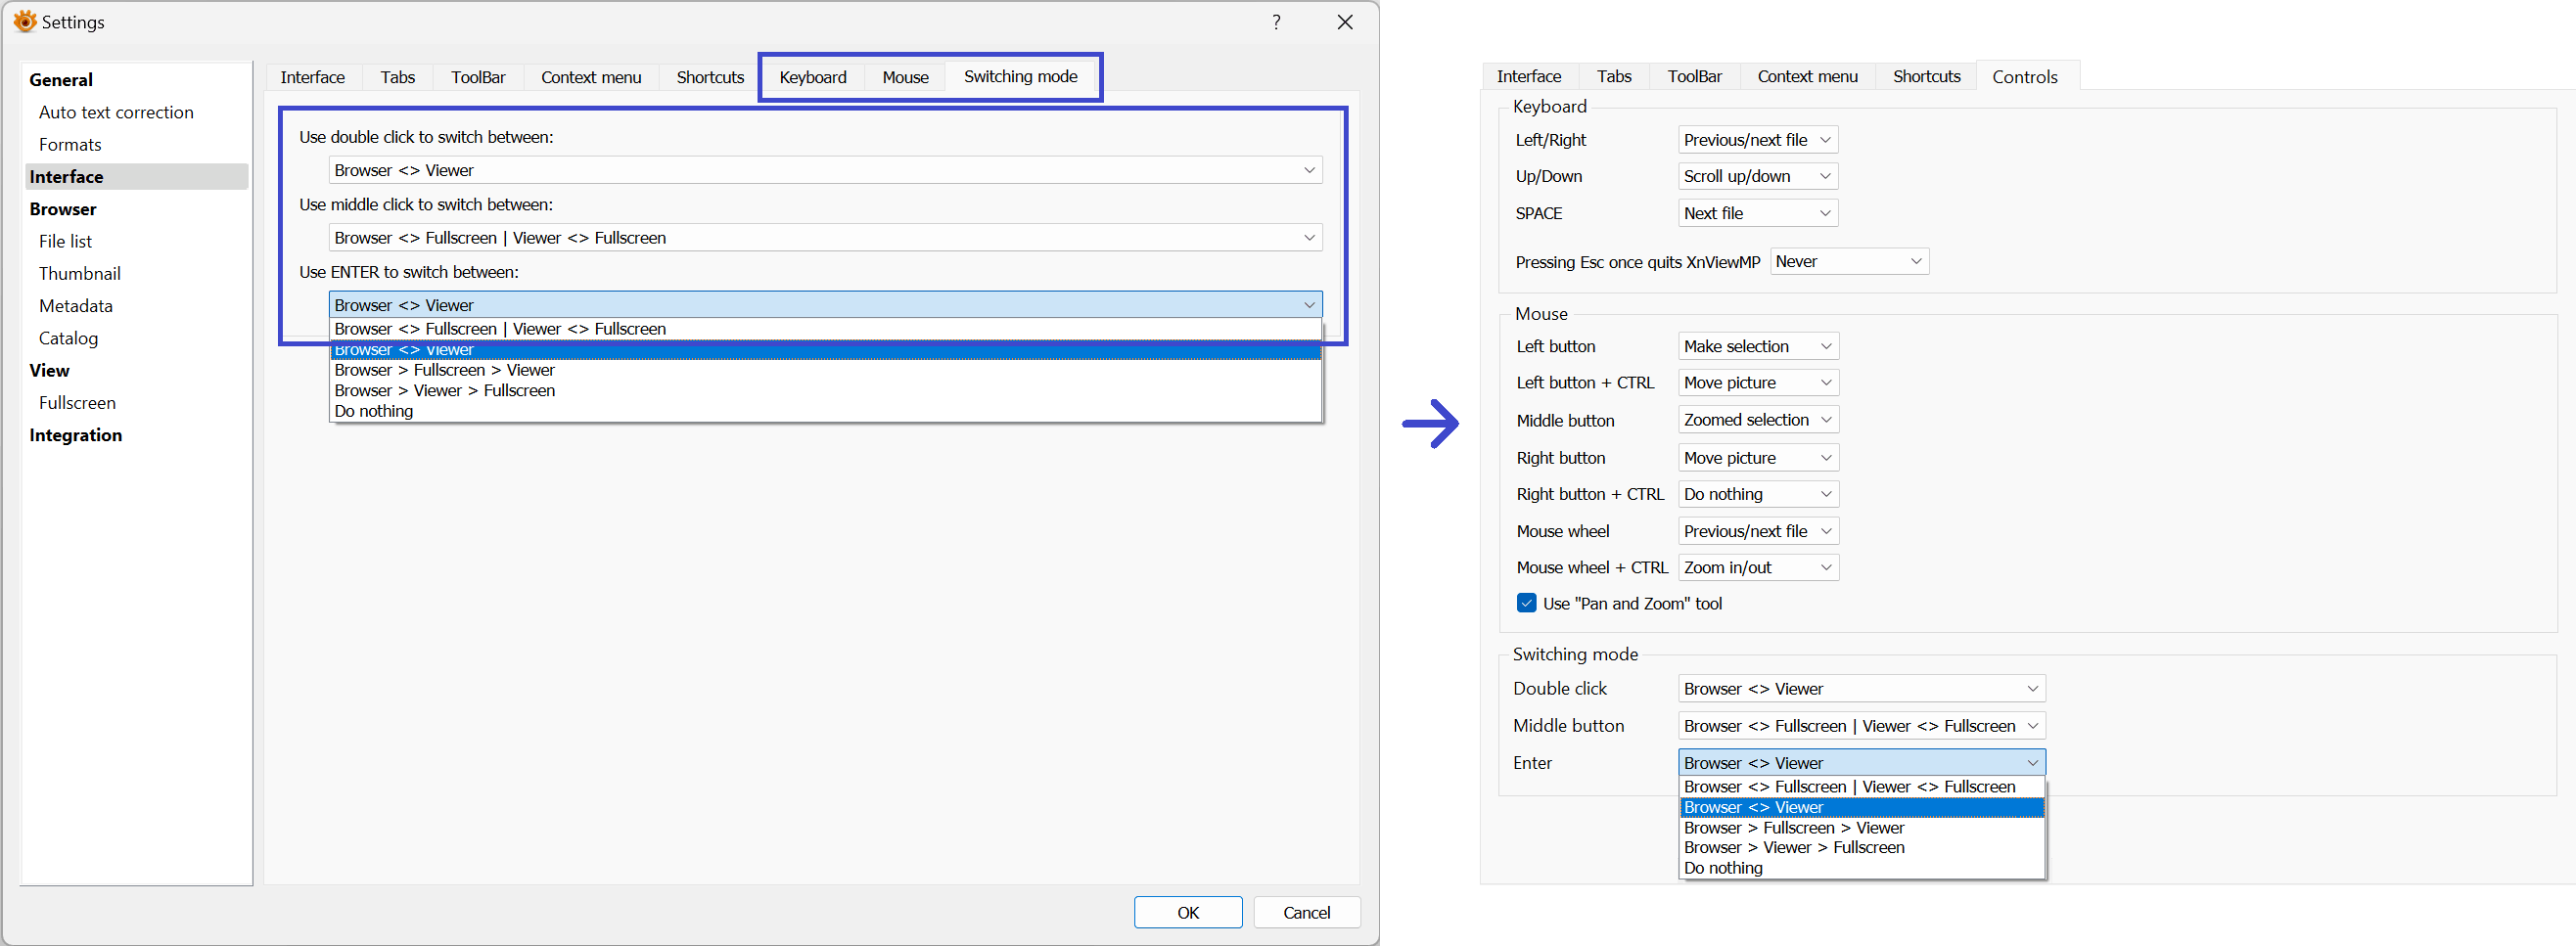The image size is (2576, 946).
Task: Toggle the Use "Pan and Zoom" tool checkbox
Action: pyautogui.click(x=1526, y=603)
